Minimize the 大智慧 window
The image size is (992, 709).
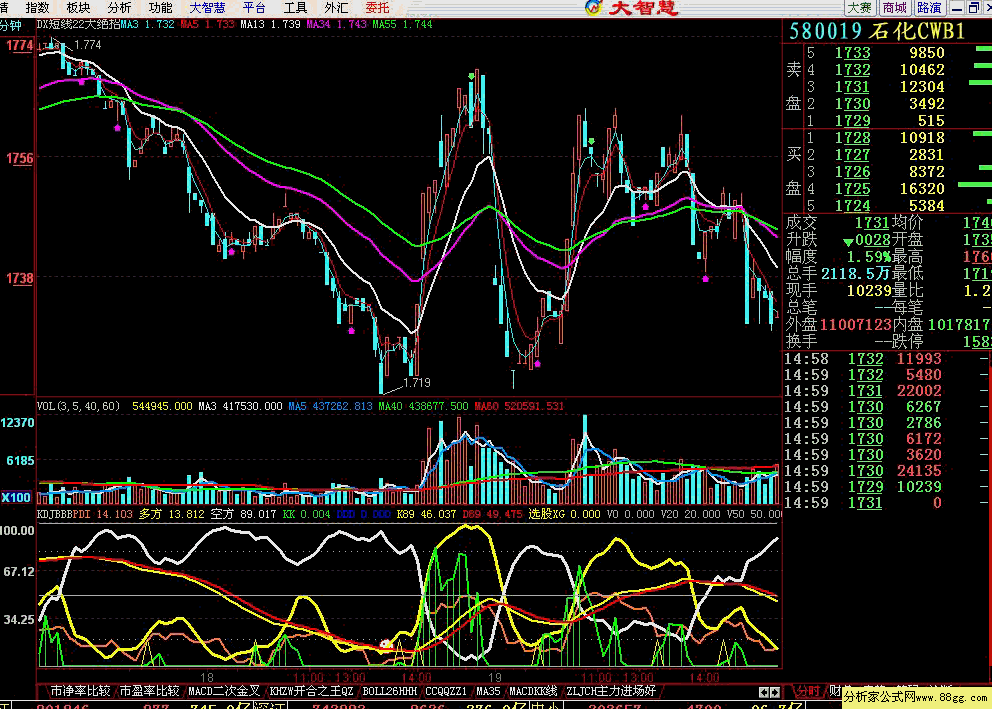pos(958,8)
